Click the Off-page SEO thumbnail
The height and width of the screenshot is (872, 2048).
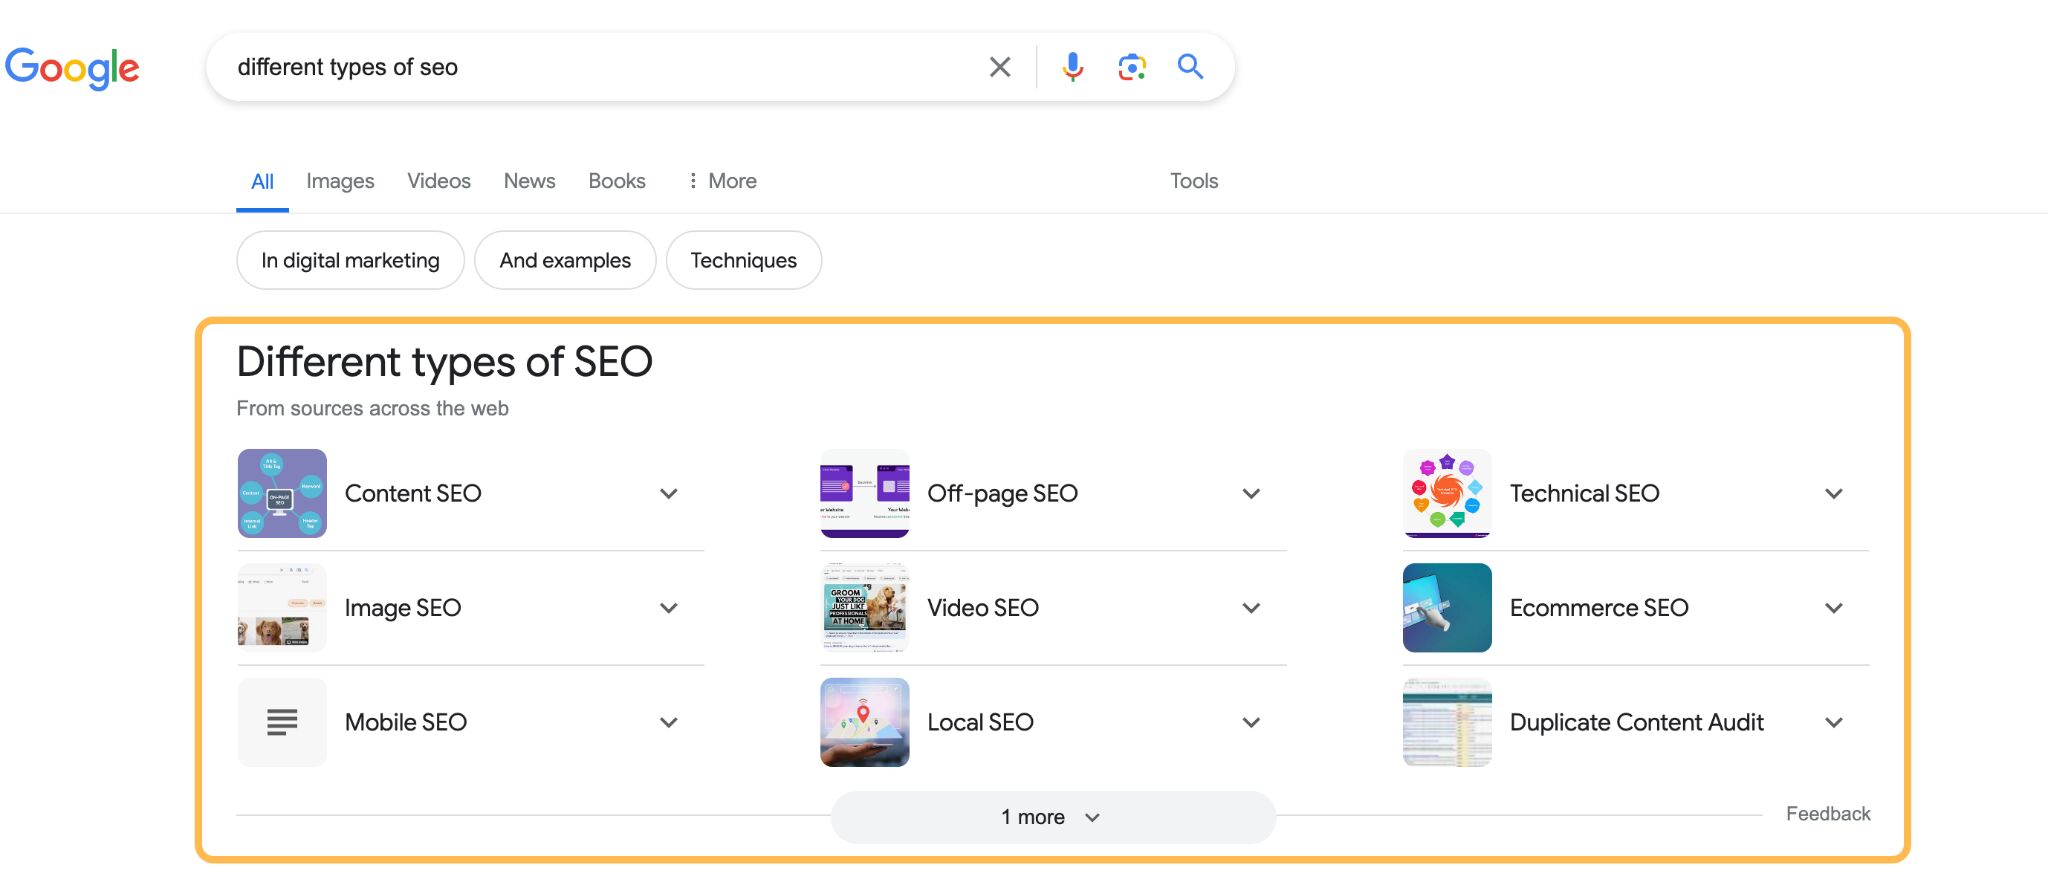(865, 493)
